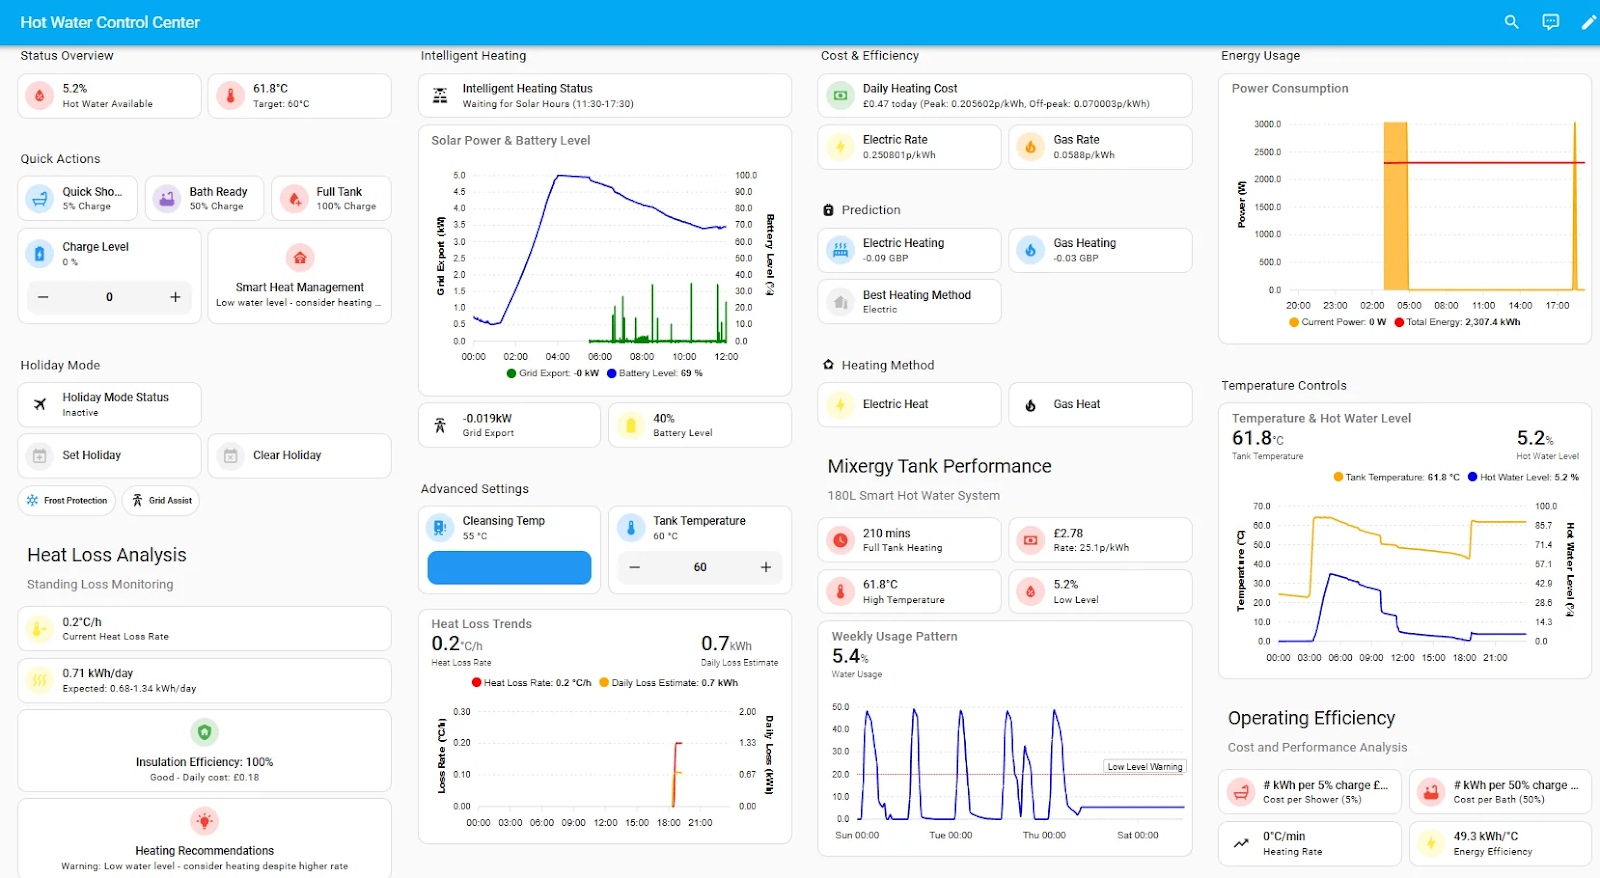Click the Grid Export transmission tower icon
The width and height of the screenshot is (1600, 878).
[x=439, y=425]
